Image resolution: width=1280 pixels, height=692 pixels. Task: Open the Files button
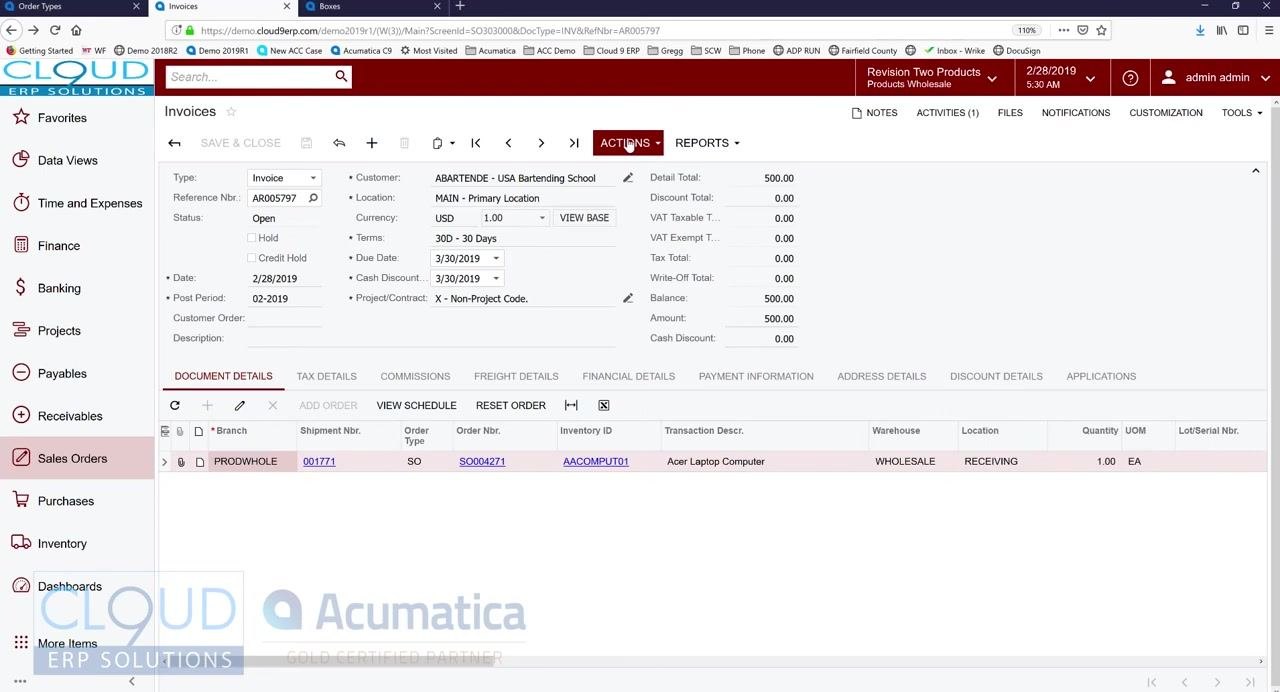pos(1010,113)
